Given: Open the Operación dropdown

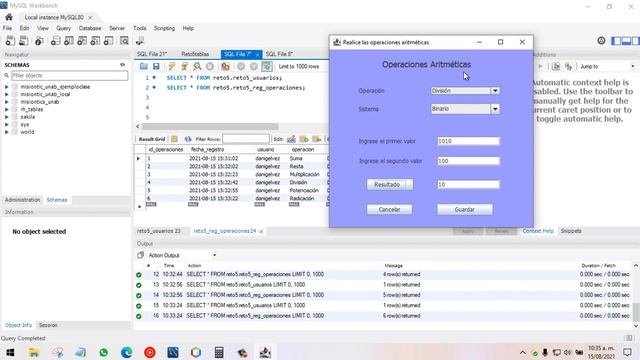Looking at the screenshot, I should [495, 91].
